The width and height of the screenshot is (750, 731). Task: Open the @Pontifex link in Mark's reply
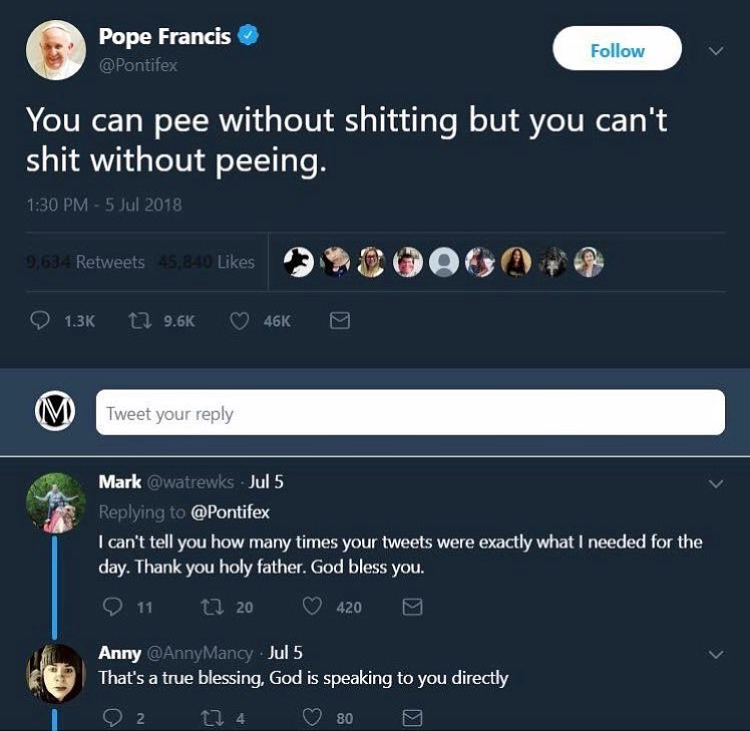click(x=230, y=512)
